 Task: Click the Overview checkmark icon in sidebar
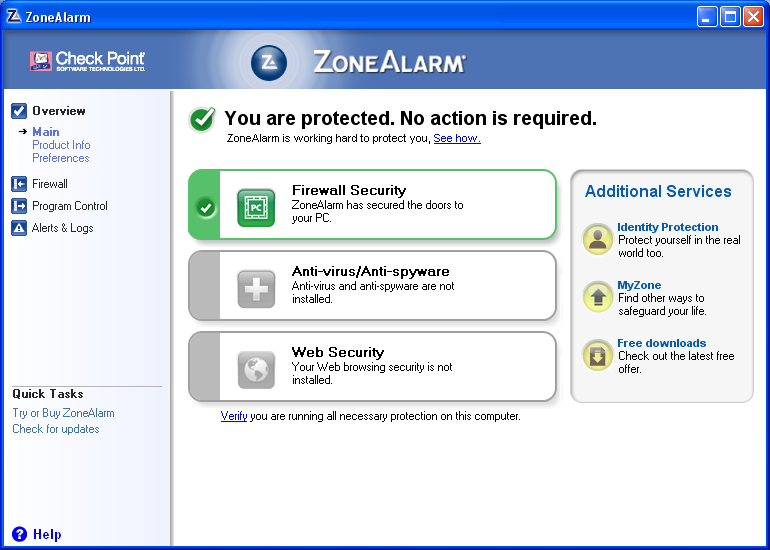coord(19,111)
